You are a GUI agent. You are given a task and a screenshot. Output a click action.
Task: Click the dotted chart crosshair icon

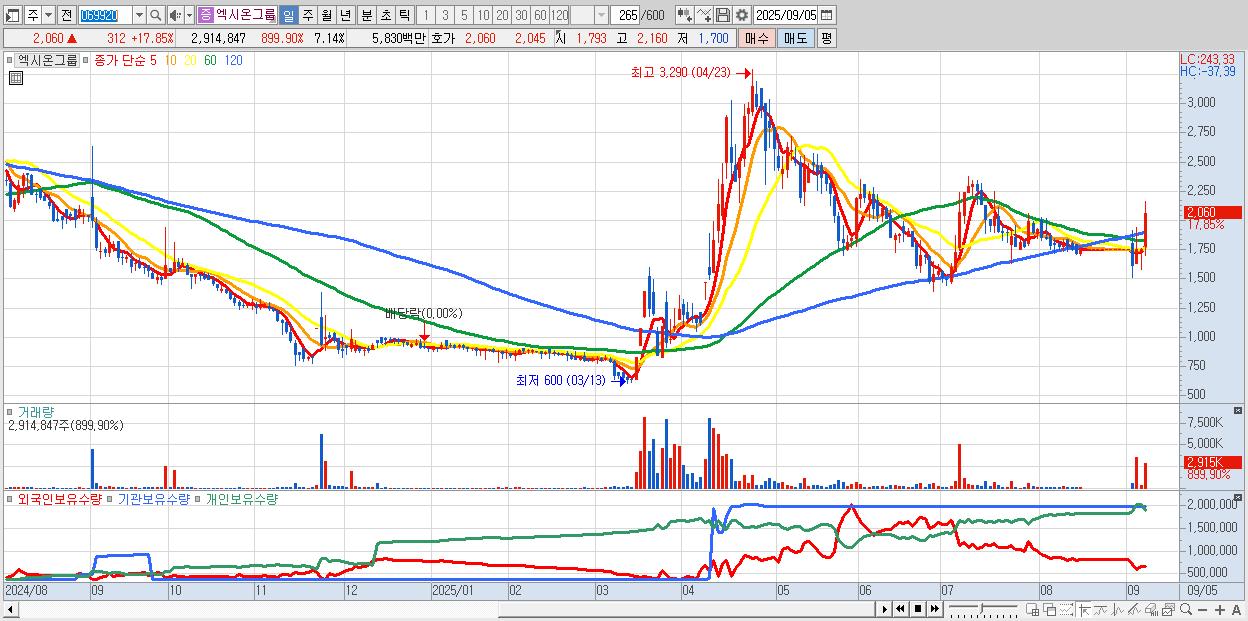click(x=1066, y=610)
